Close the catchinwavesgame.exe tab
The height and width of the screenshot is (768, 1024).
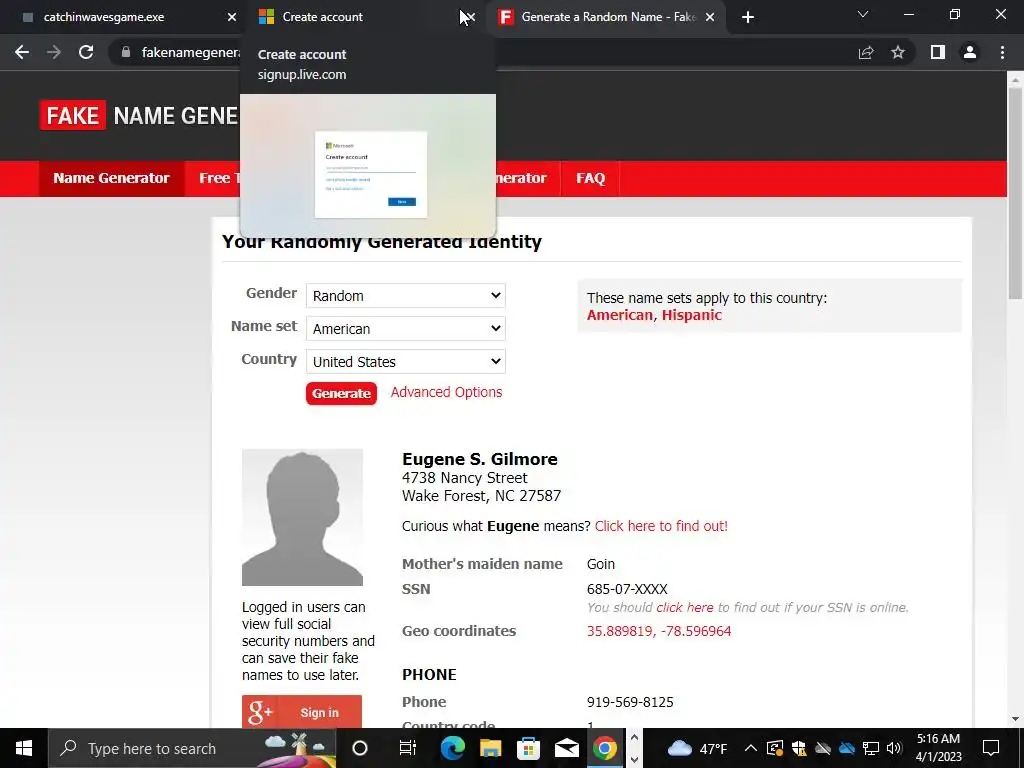click(x=232, y=17)
